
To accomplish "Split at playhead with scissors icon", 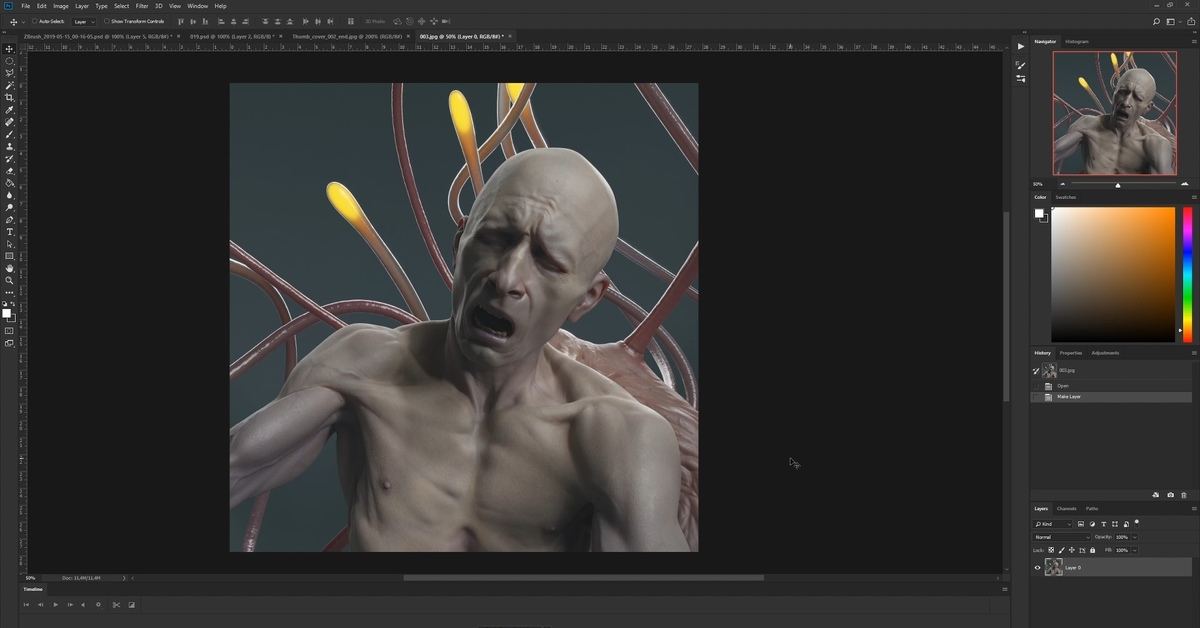I will pos(116,604).
